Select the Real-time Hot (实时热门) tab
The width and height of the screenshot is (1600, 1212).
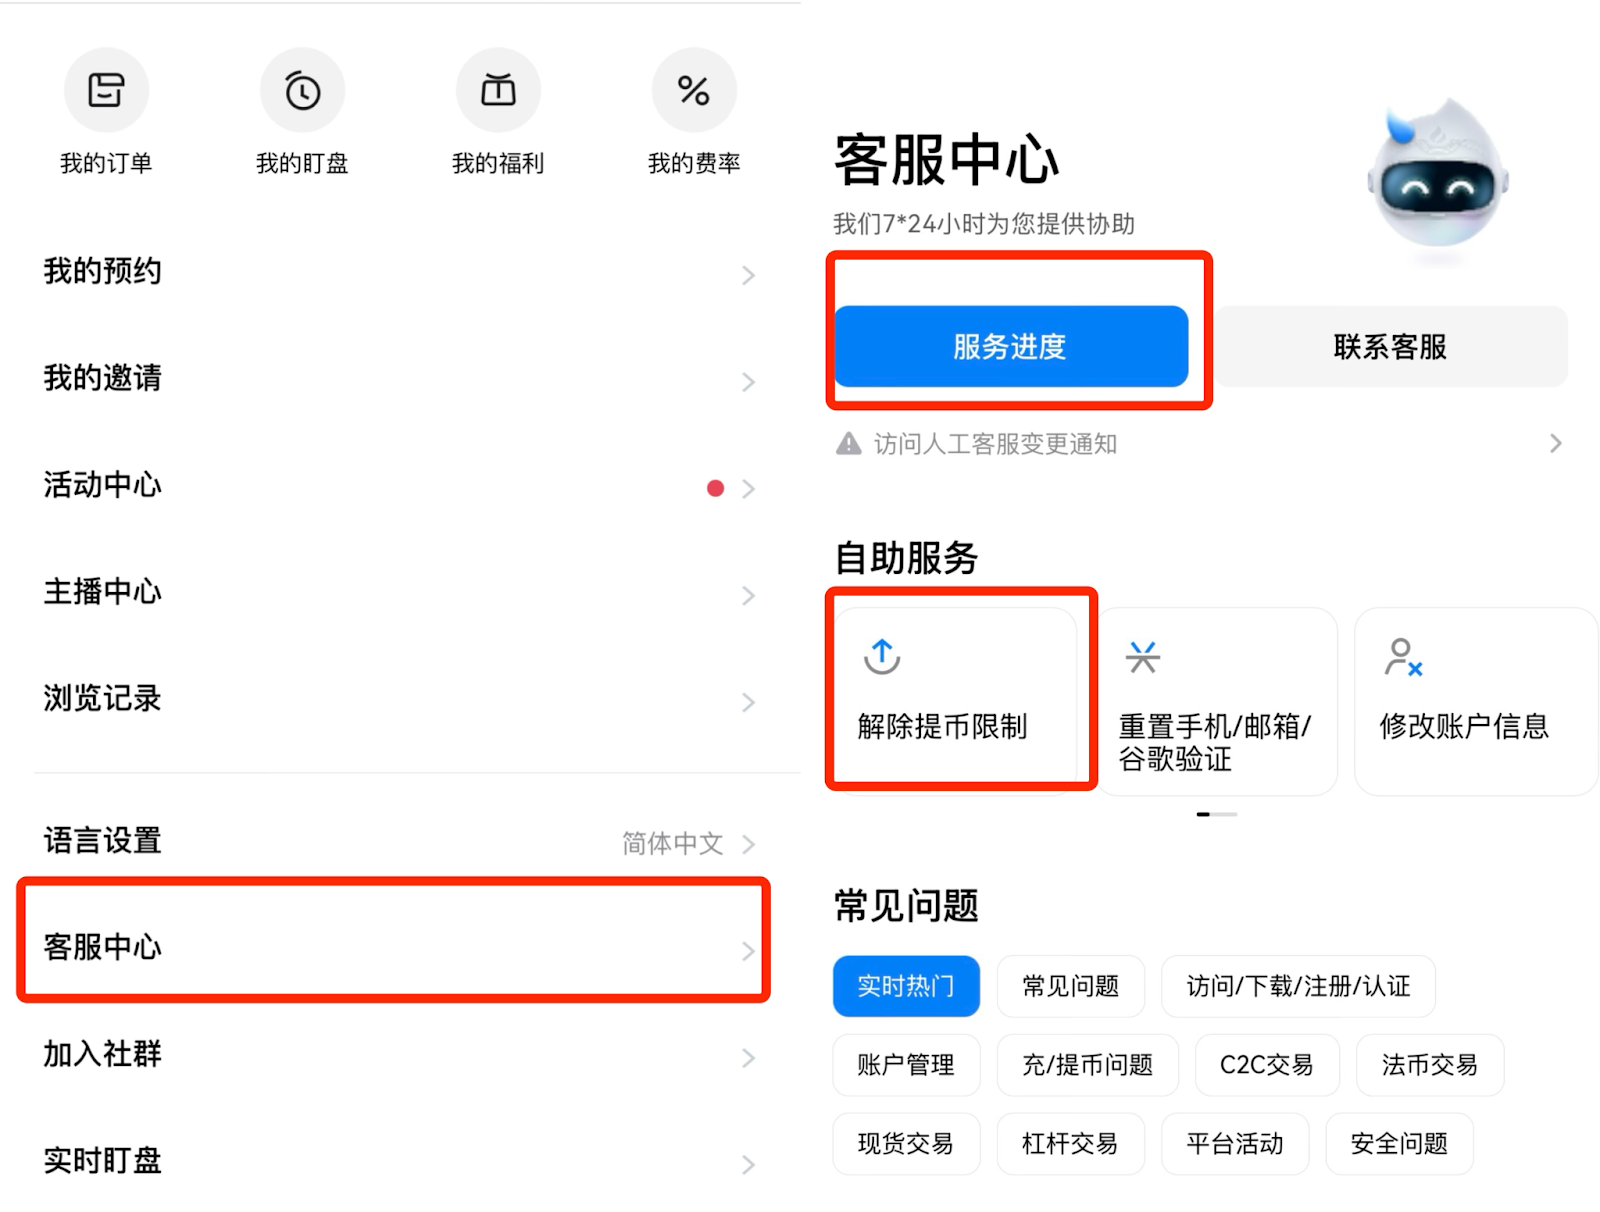[x=906, y=986]
